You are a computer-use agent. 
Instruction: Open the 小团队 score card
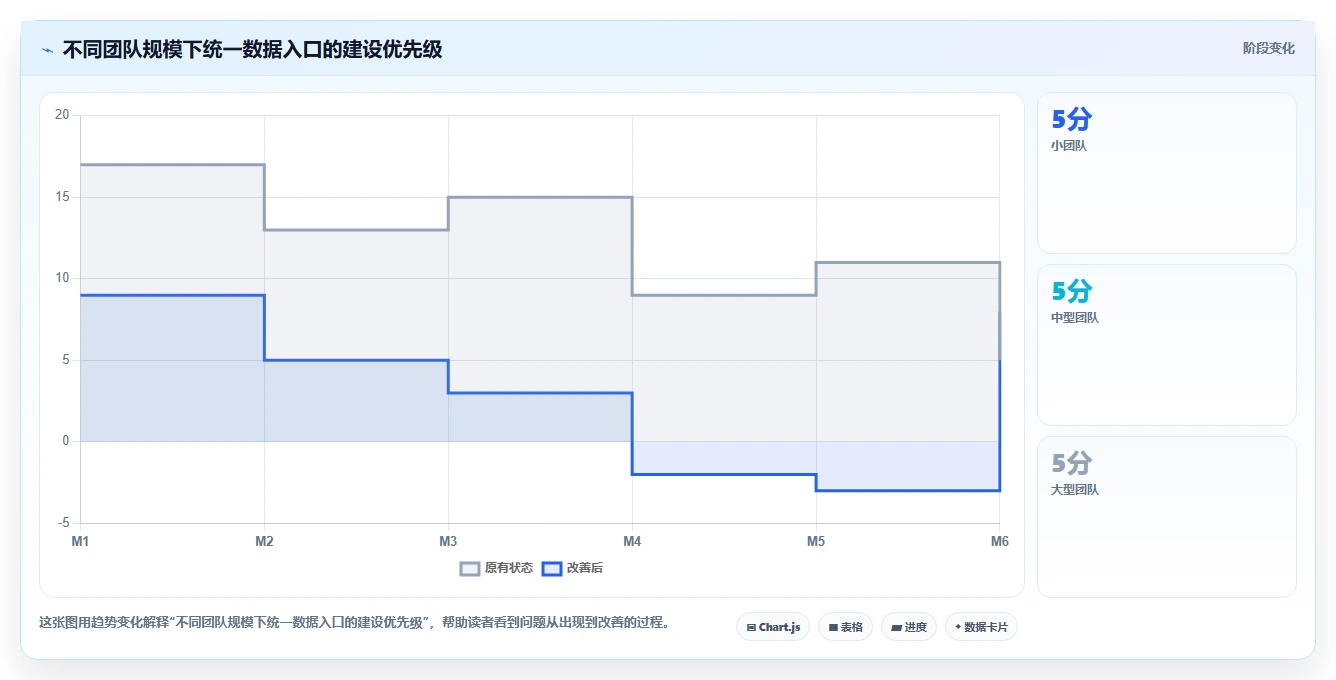1167,173
